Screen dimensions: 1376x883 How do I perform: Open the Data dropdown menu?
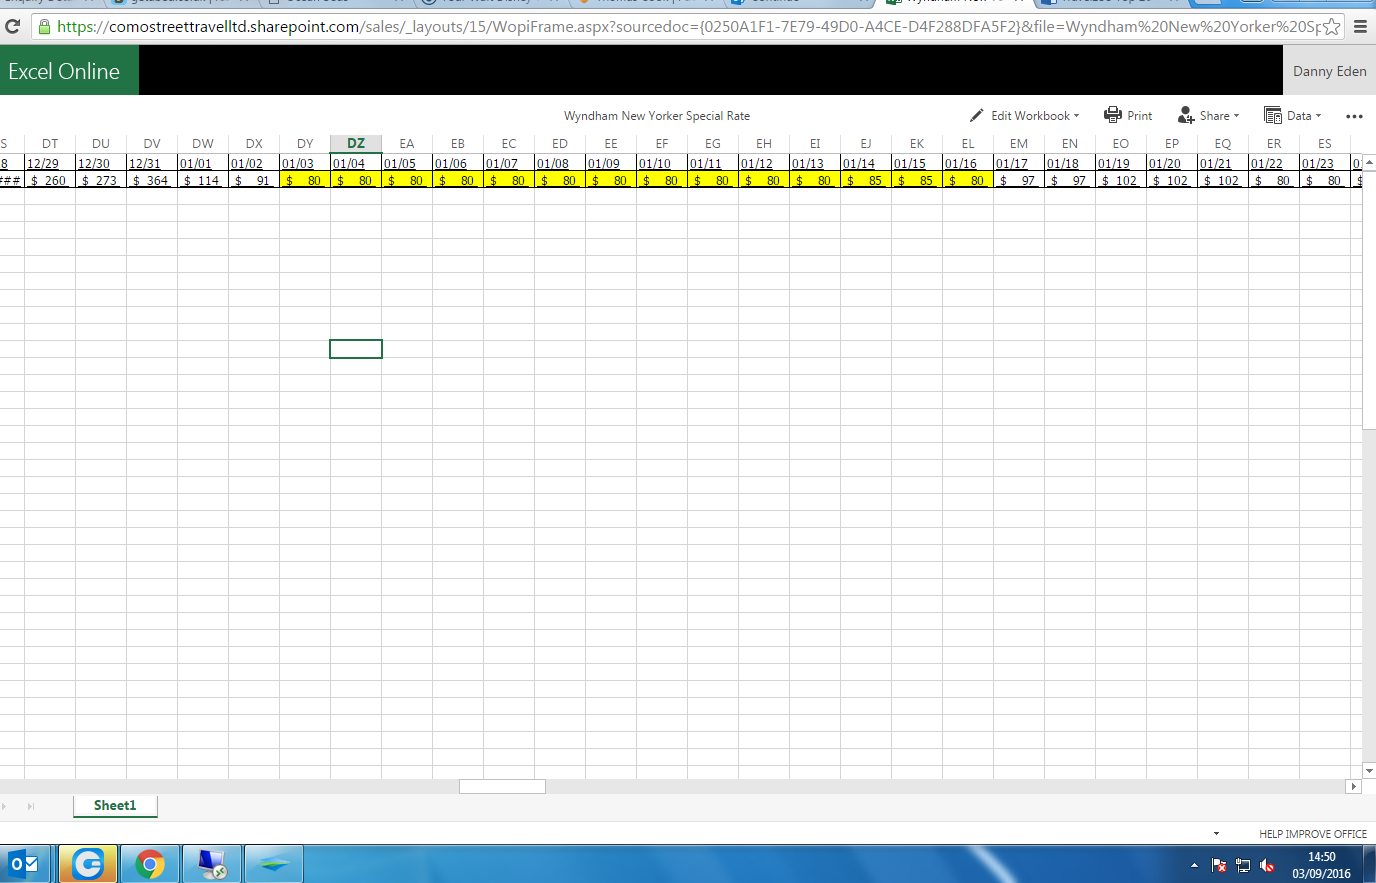point(1293,116)
